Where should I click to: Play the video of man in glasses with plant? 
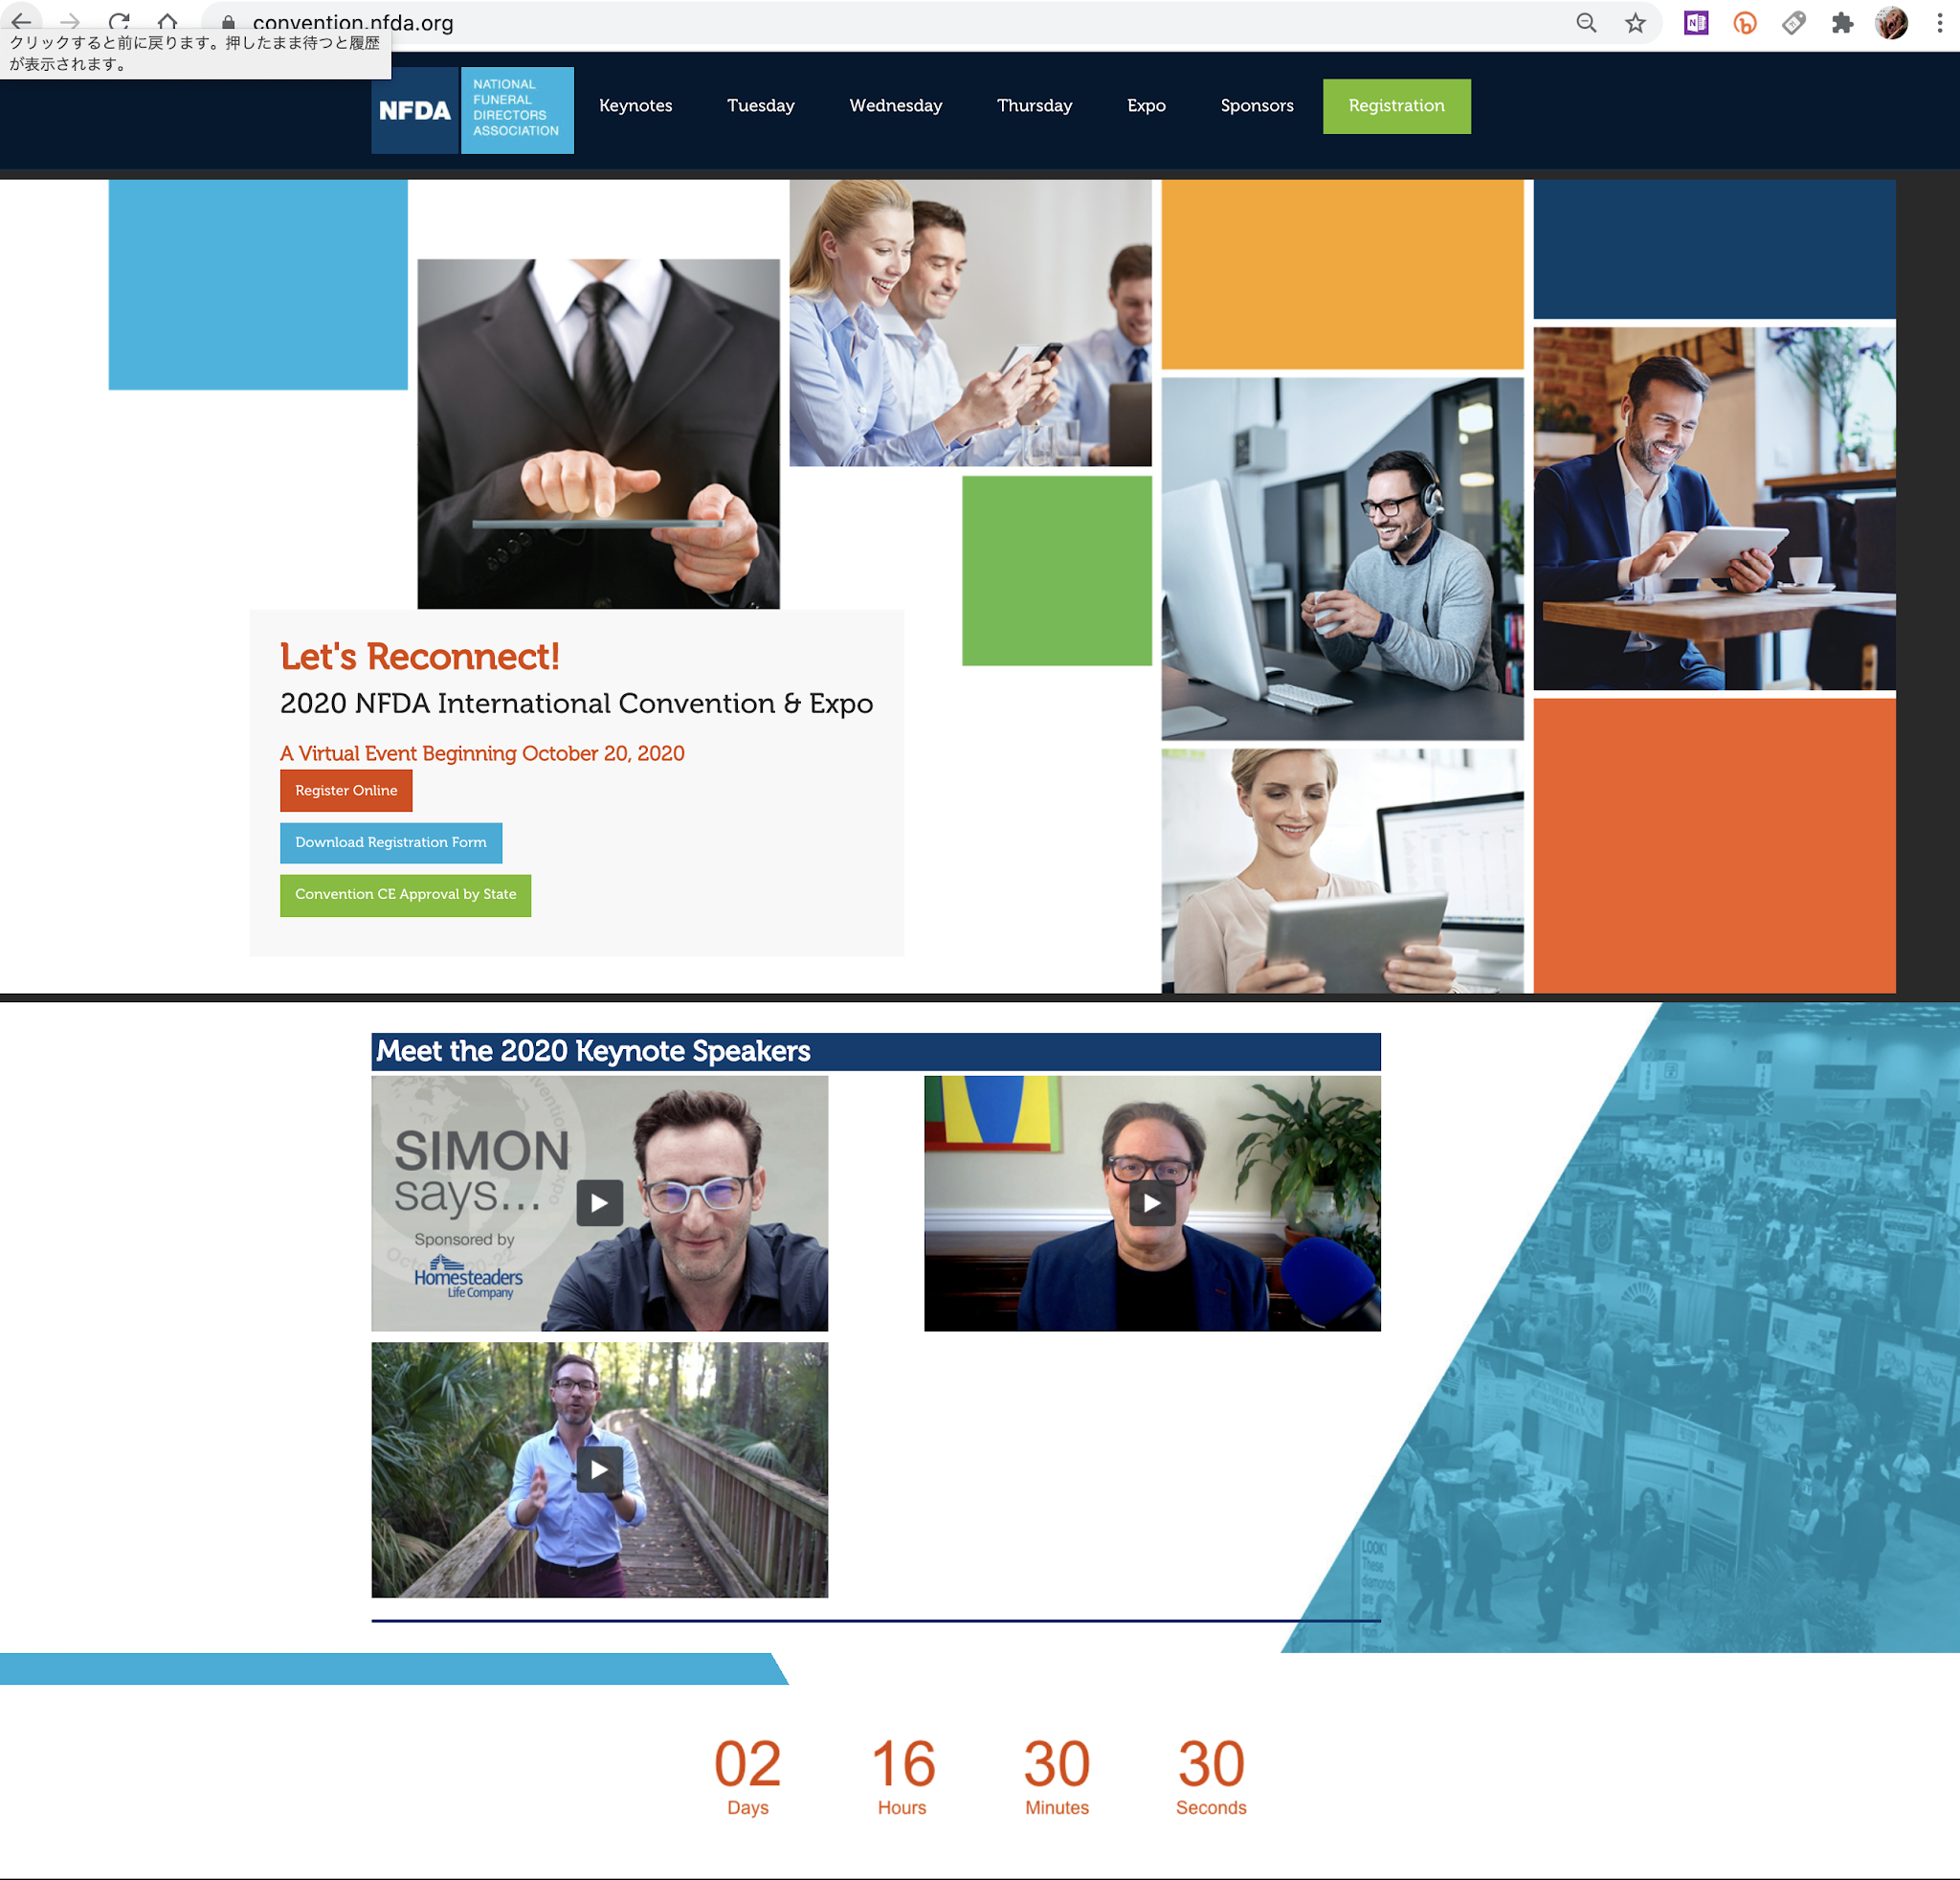tap(1151, 1203)
